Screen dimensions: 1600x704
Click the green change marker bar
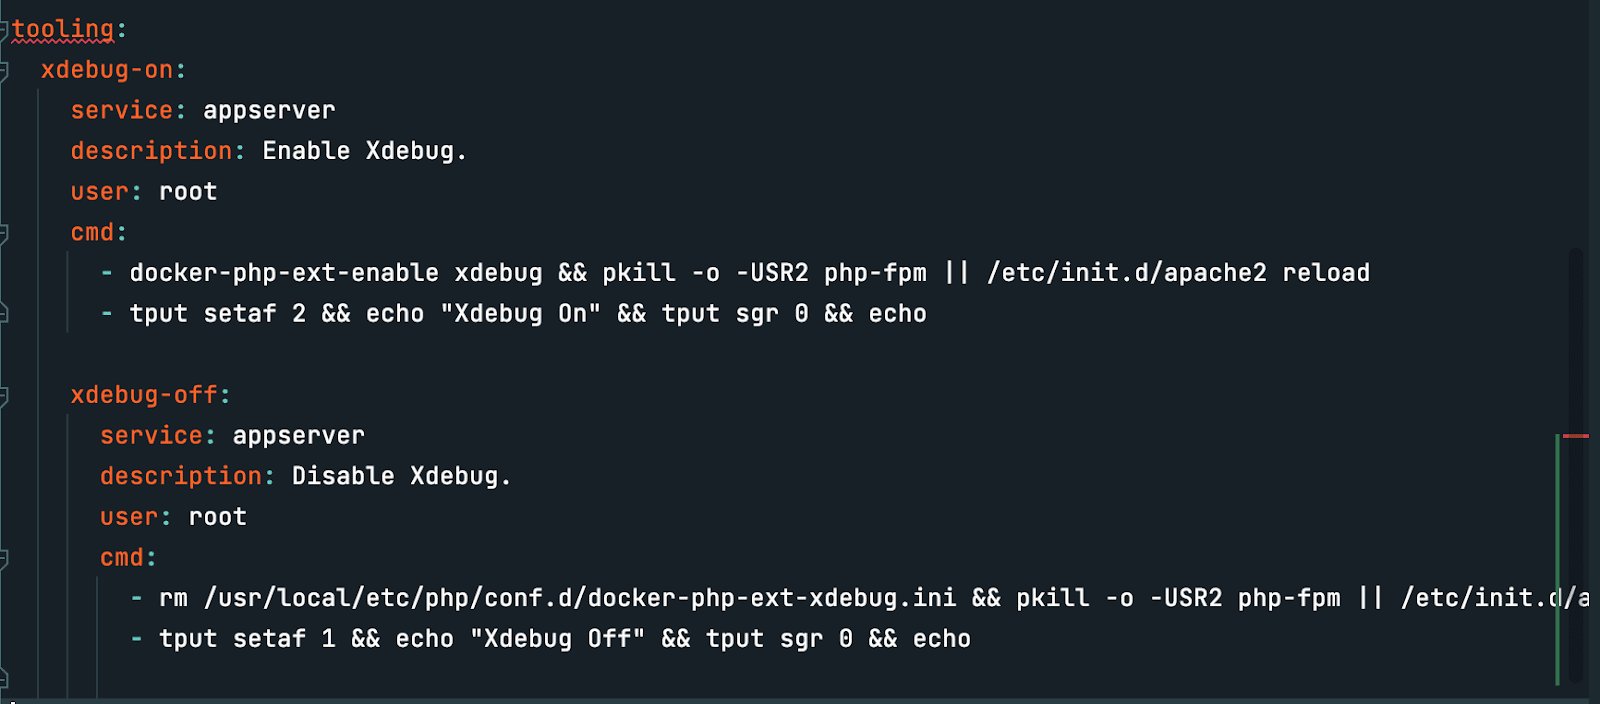pyautogui.click(x=1558, y=560)
